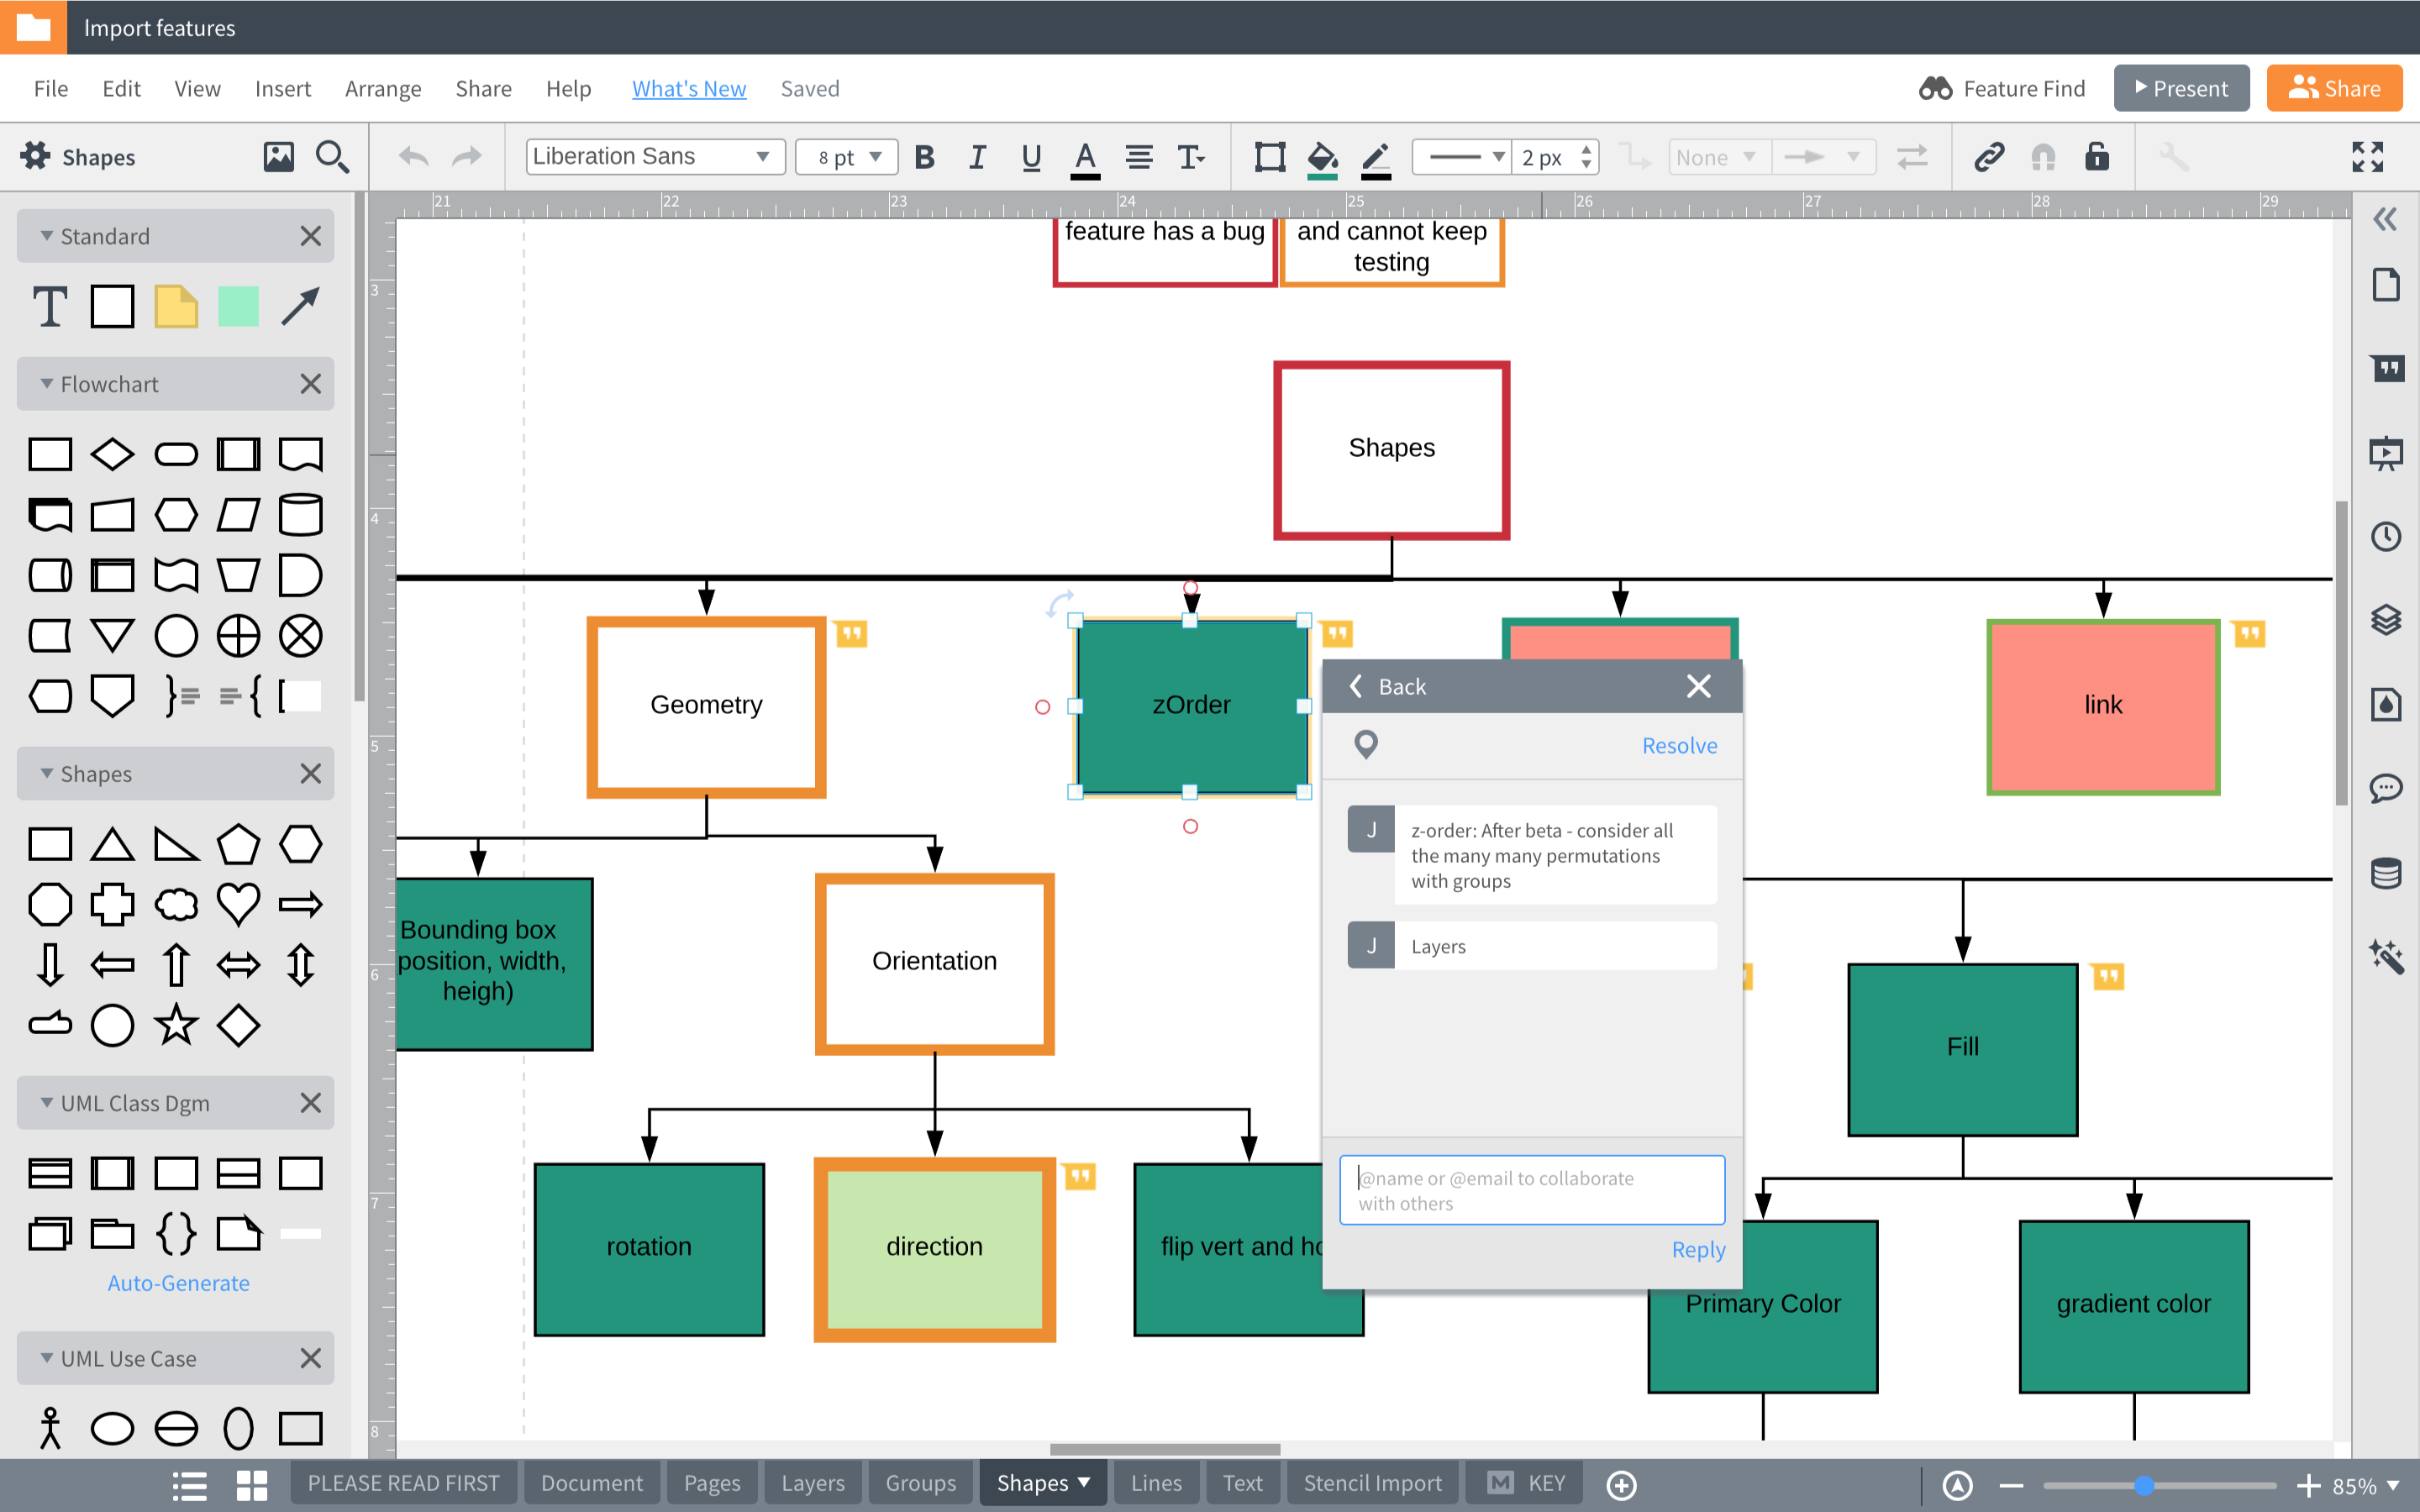Click the link chain icon in toolbar
2420x1512 pixels.
point(1989,157)
